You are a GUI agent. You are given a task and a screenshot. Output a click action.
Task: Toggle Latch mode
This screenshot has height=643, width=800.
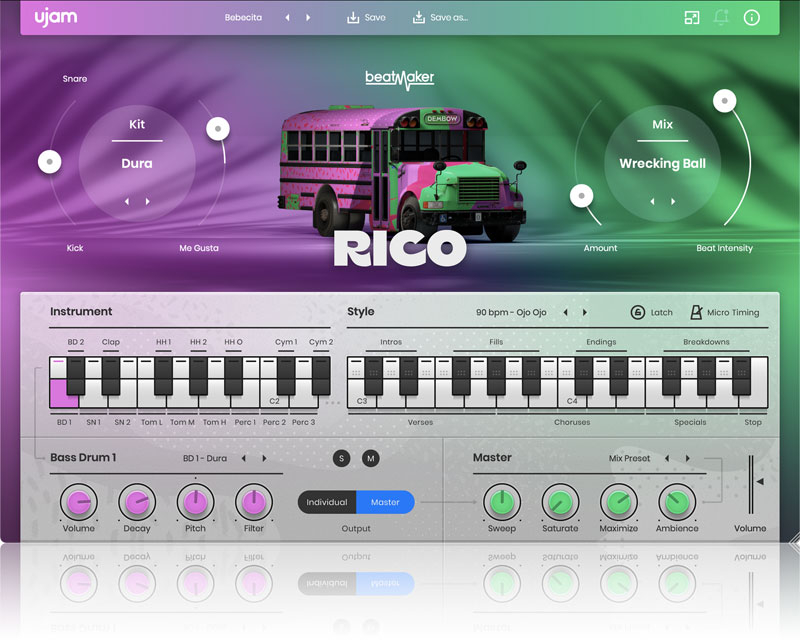click(652, 312)
